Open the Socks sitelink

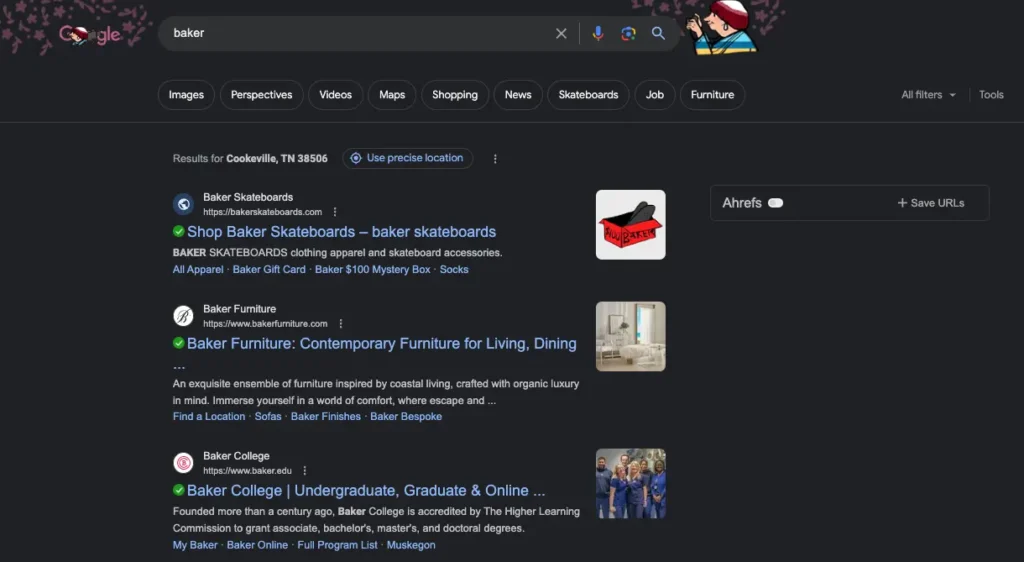tap(454, 270)
